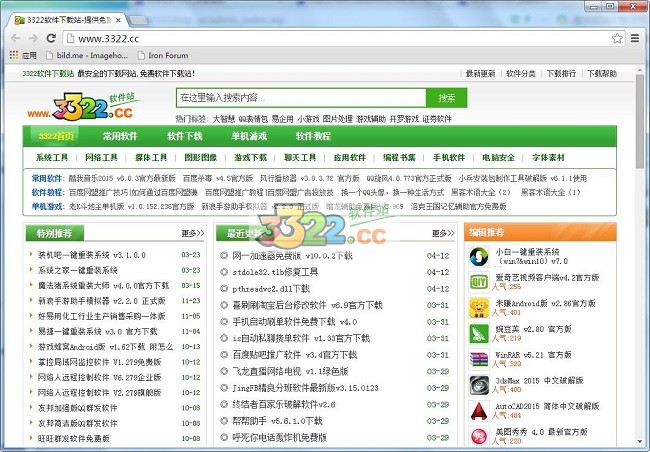Open 电脑安全 category
This screenshot has height=452, width=650.
tap(498, 158)
